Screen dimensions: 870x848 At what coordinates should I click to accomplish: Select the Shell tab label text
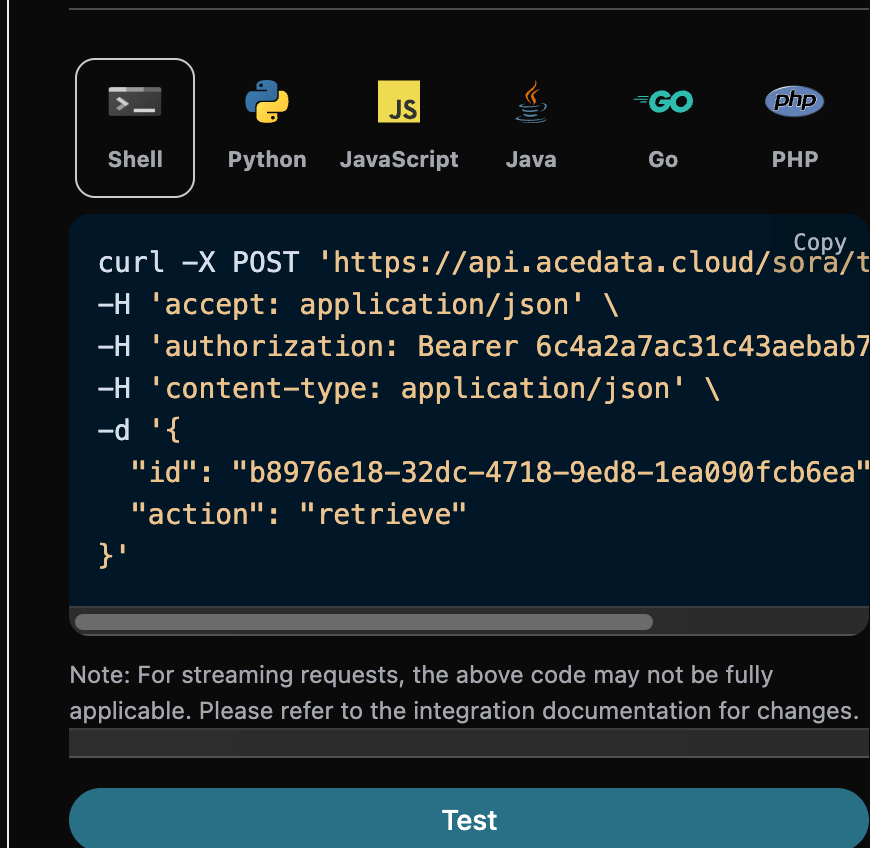[135, 159]
